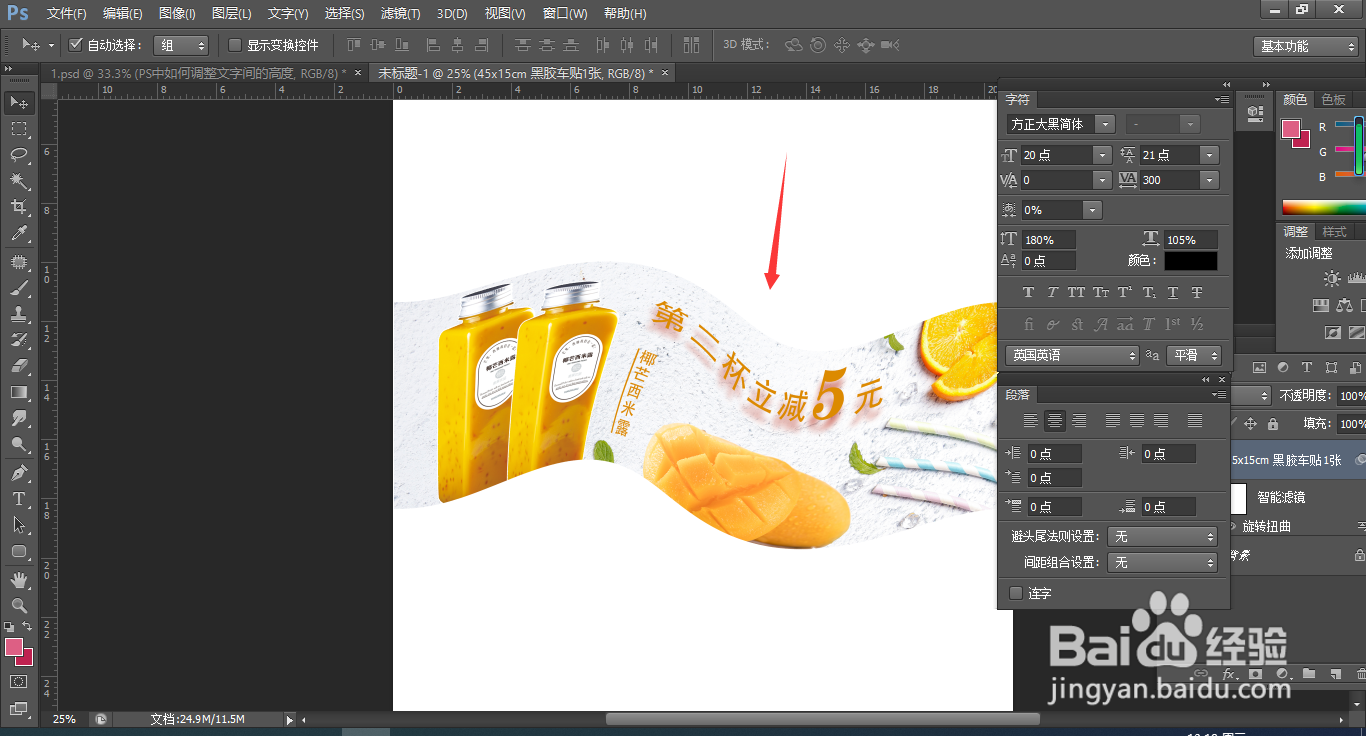Open the 组 auto-select target dropdown
Image resolution: width=1366 pixels, height=736 pixels.
(x=181, y=45)
